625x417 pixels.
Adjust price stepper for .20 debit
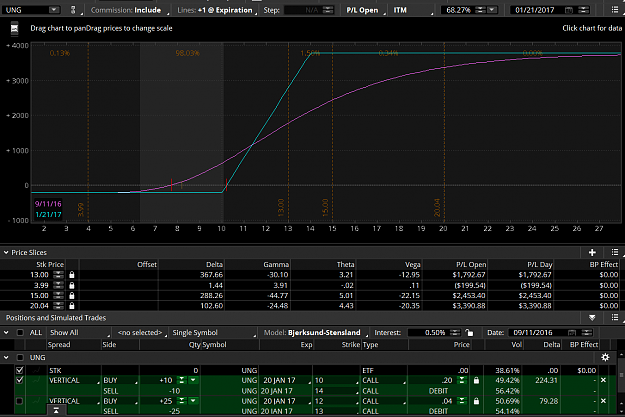462,380
